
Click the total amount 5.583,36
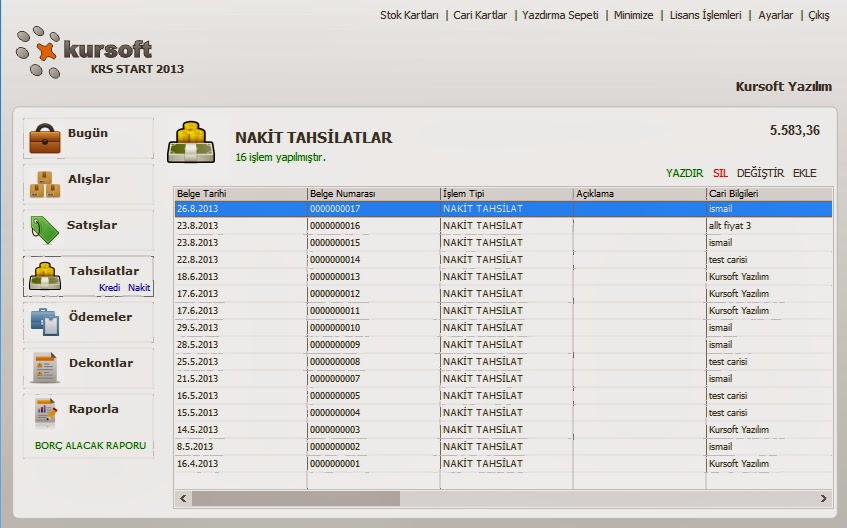[795, 130]
